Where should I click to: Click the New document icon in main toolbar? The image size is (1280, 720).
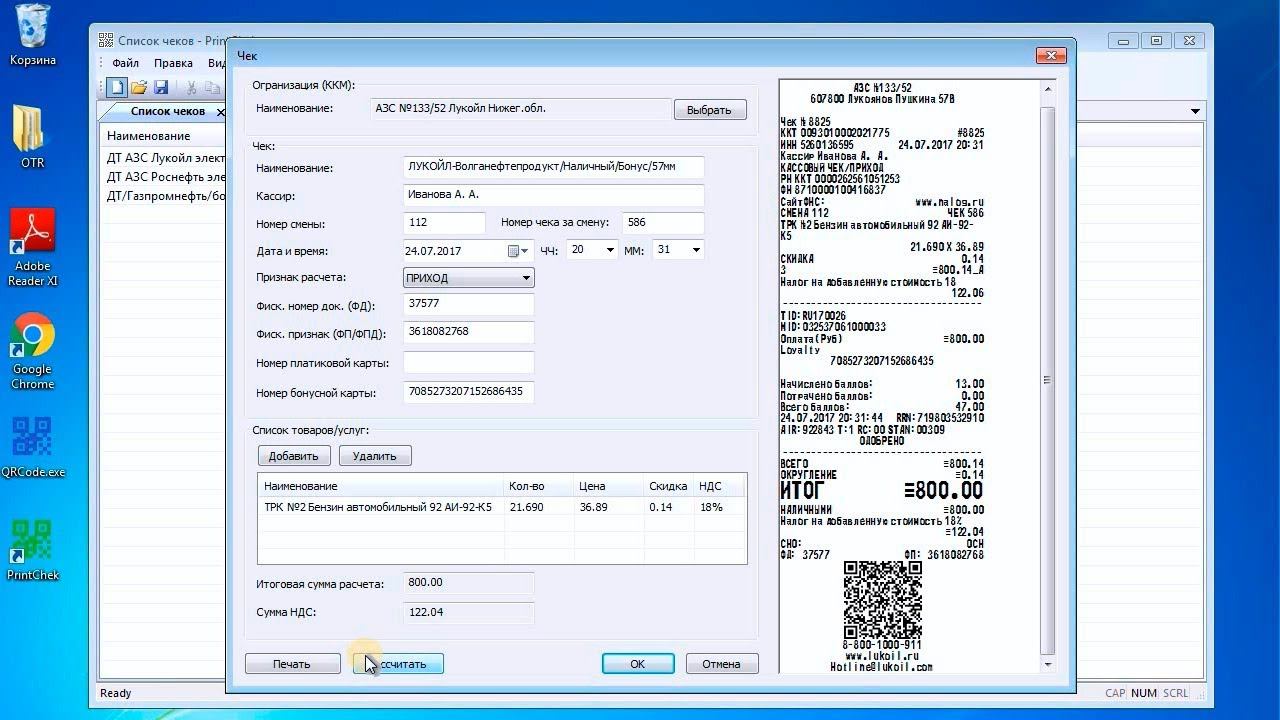(117, 88)
